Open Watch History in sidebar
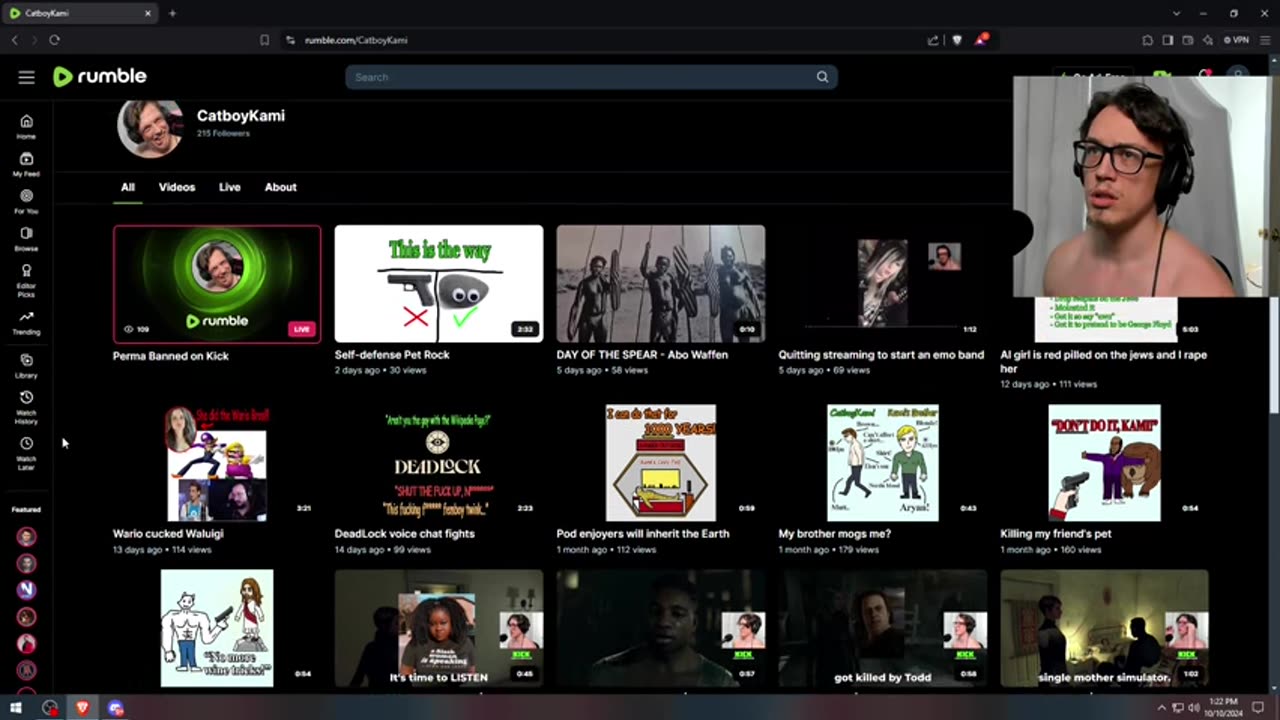The width and height of the screenshot is (1280, 720). click(26, 406)
